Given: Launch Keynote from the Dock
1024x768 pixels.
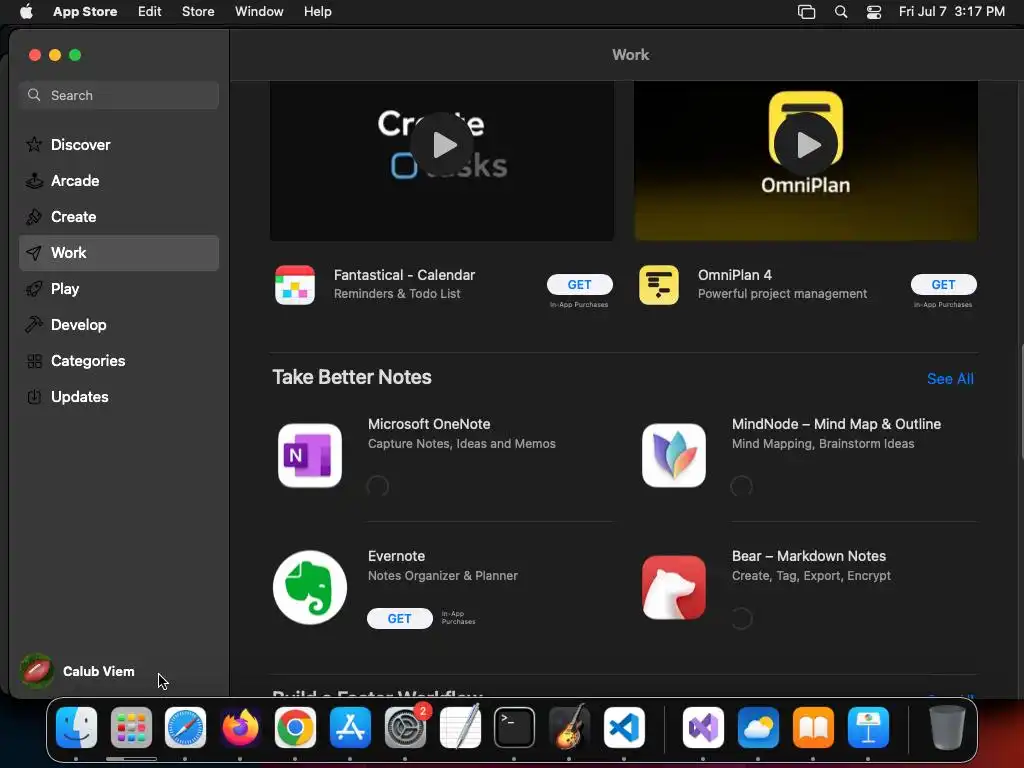Looking at the screenshot, I should tap(868, 727).
